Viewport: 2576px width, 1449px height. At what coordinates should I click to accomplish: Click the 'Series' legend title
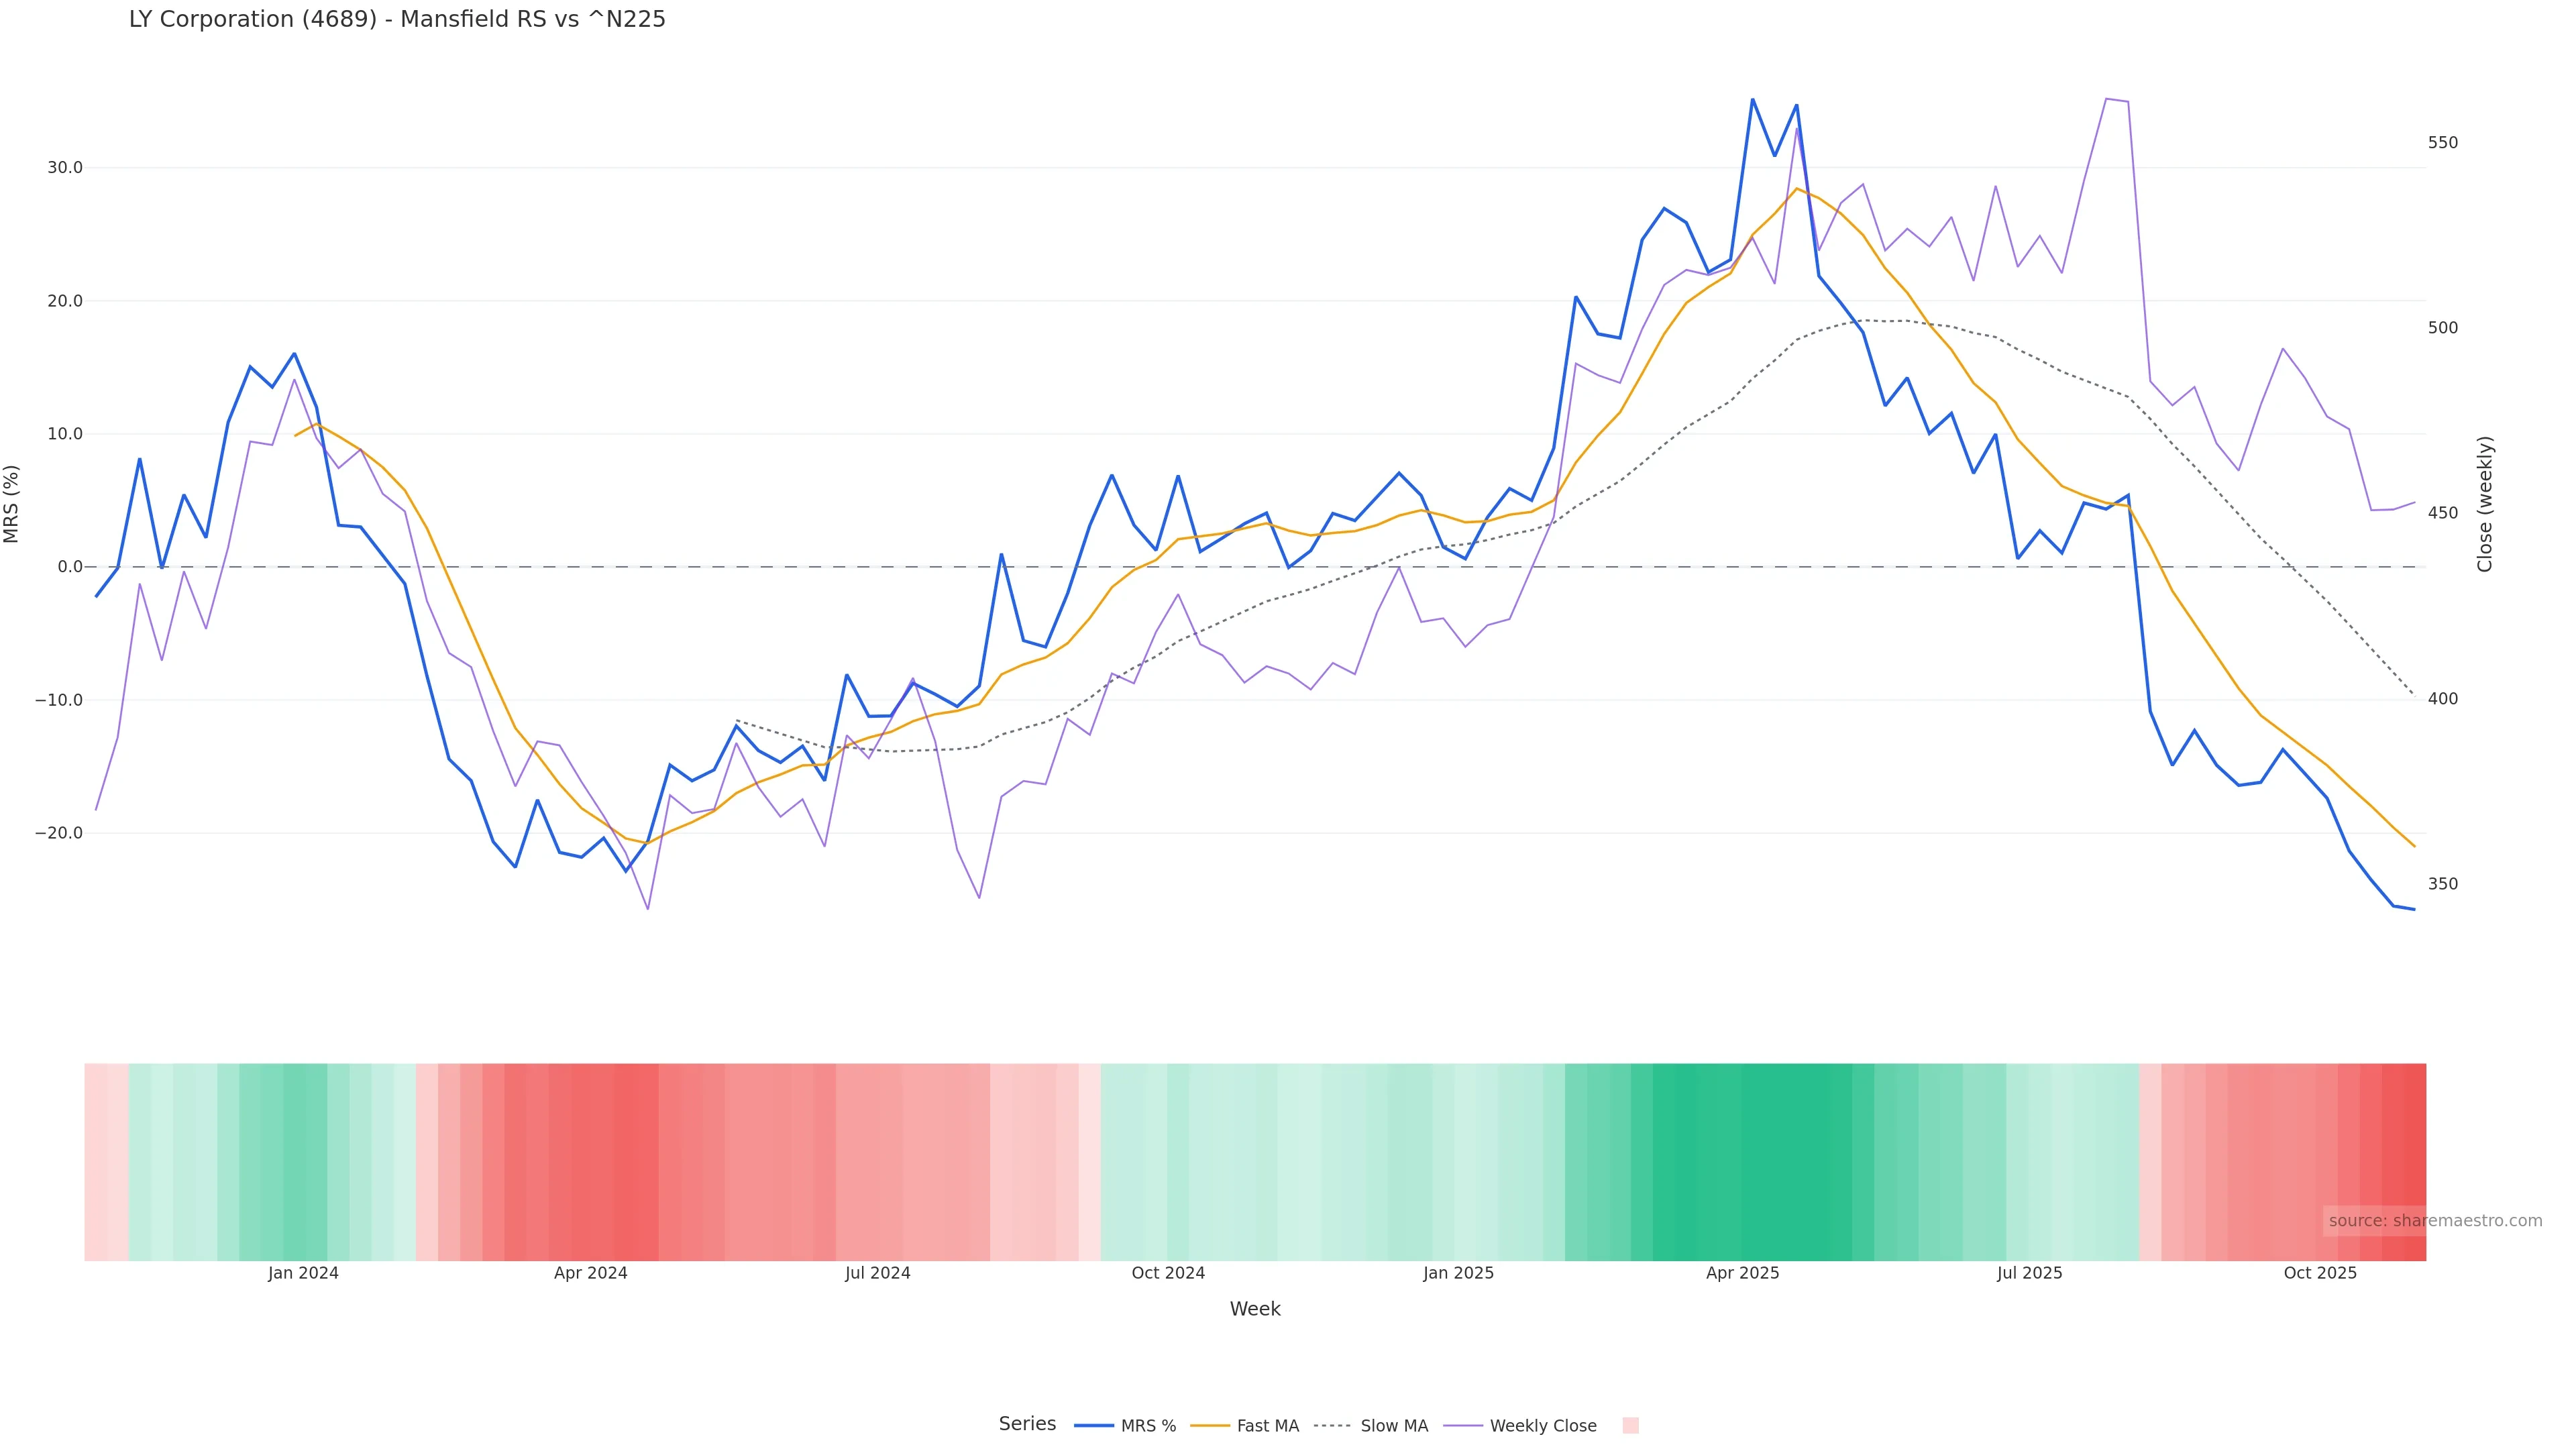[1027, 1424]
